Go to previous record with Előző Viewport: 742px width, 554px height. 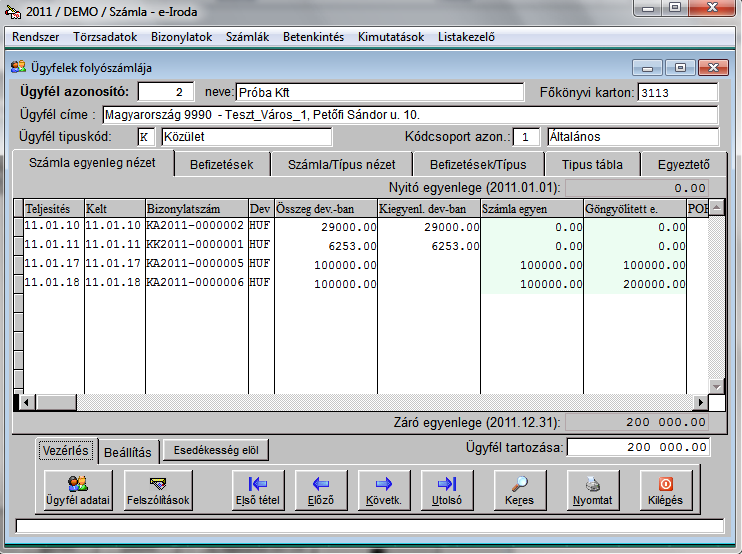(320, 489)
